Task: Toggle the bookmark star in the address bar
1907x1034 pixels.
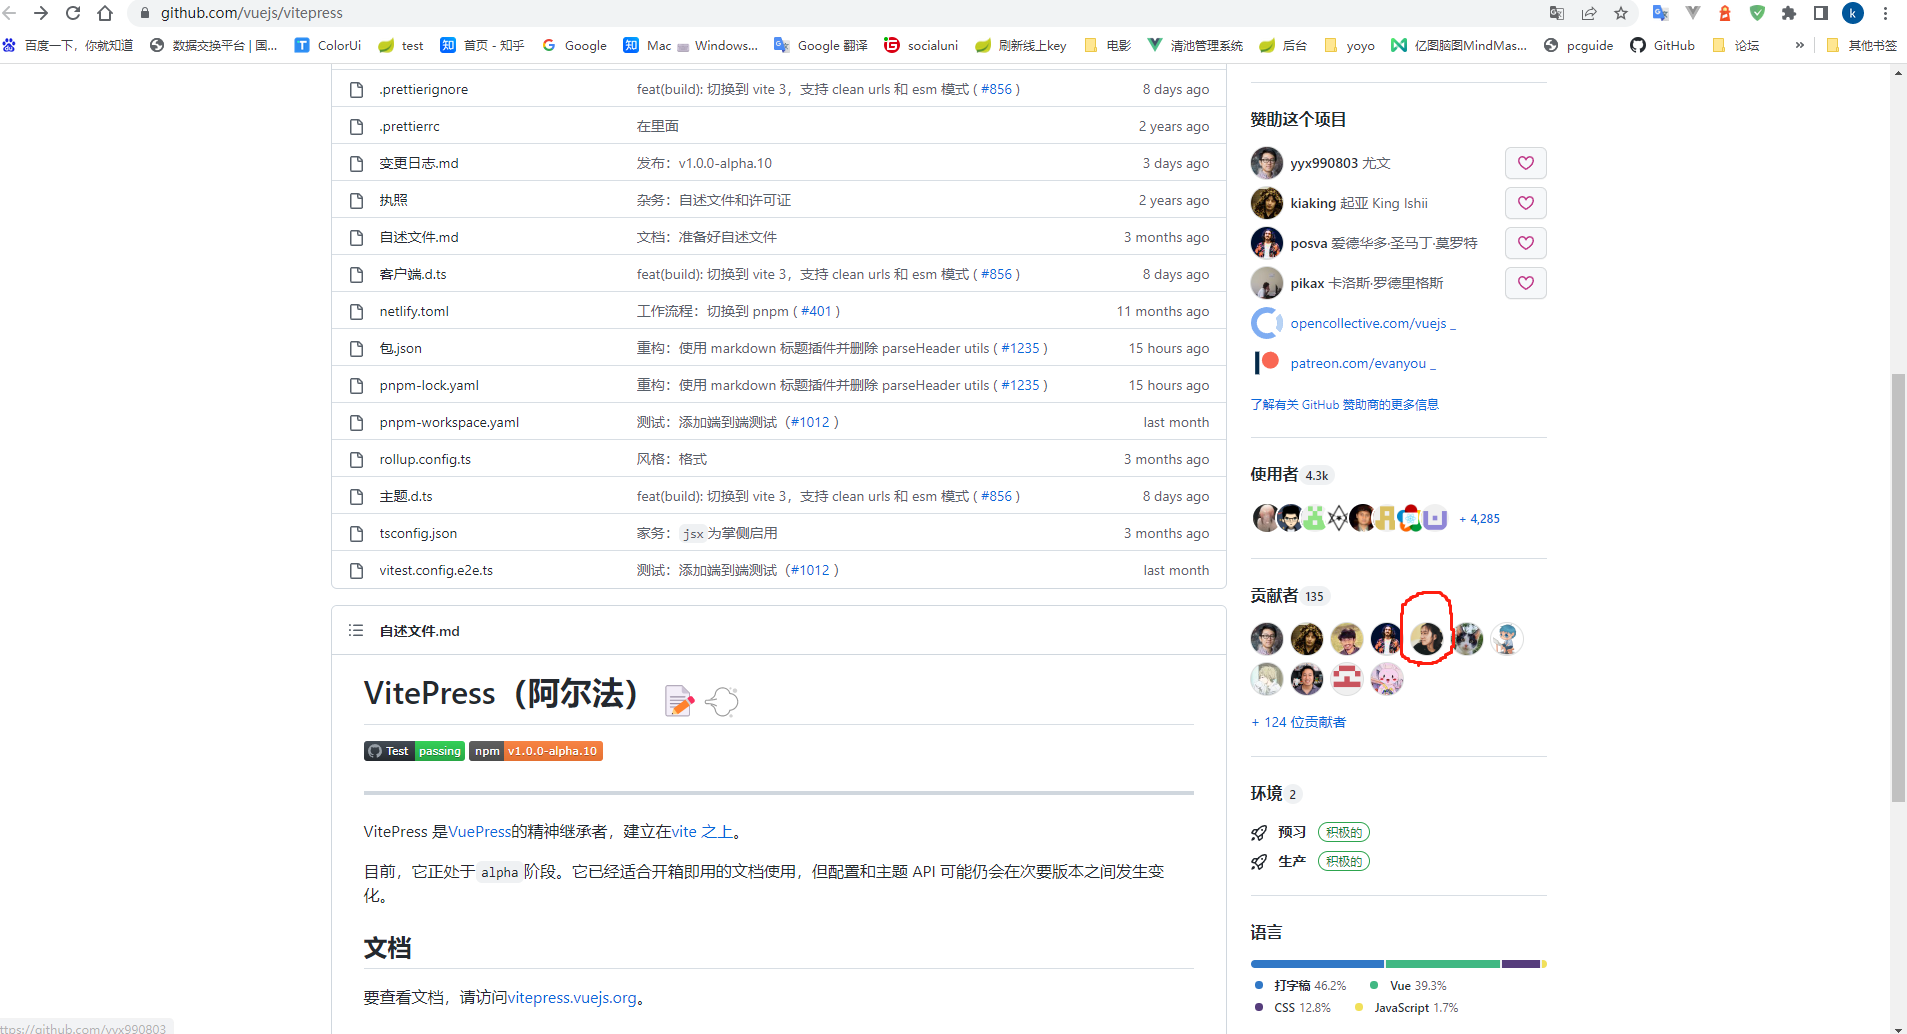Action: point(1621,13)
